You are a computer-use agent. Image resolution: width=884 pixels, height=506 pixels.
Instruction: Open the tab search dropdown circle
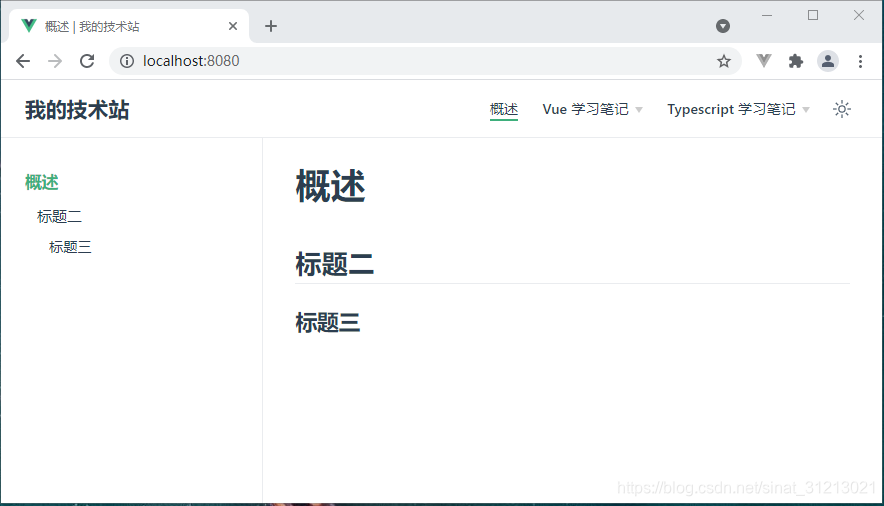click(723, 26)
